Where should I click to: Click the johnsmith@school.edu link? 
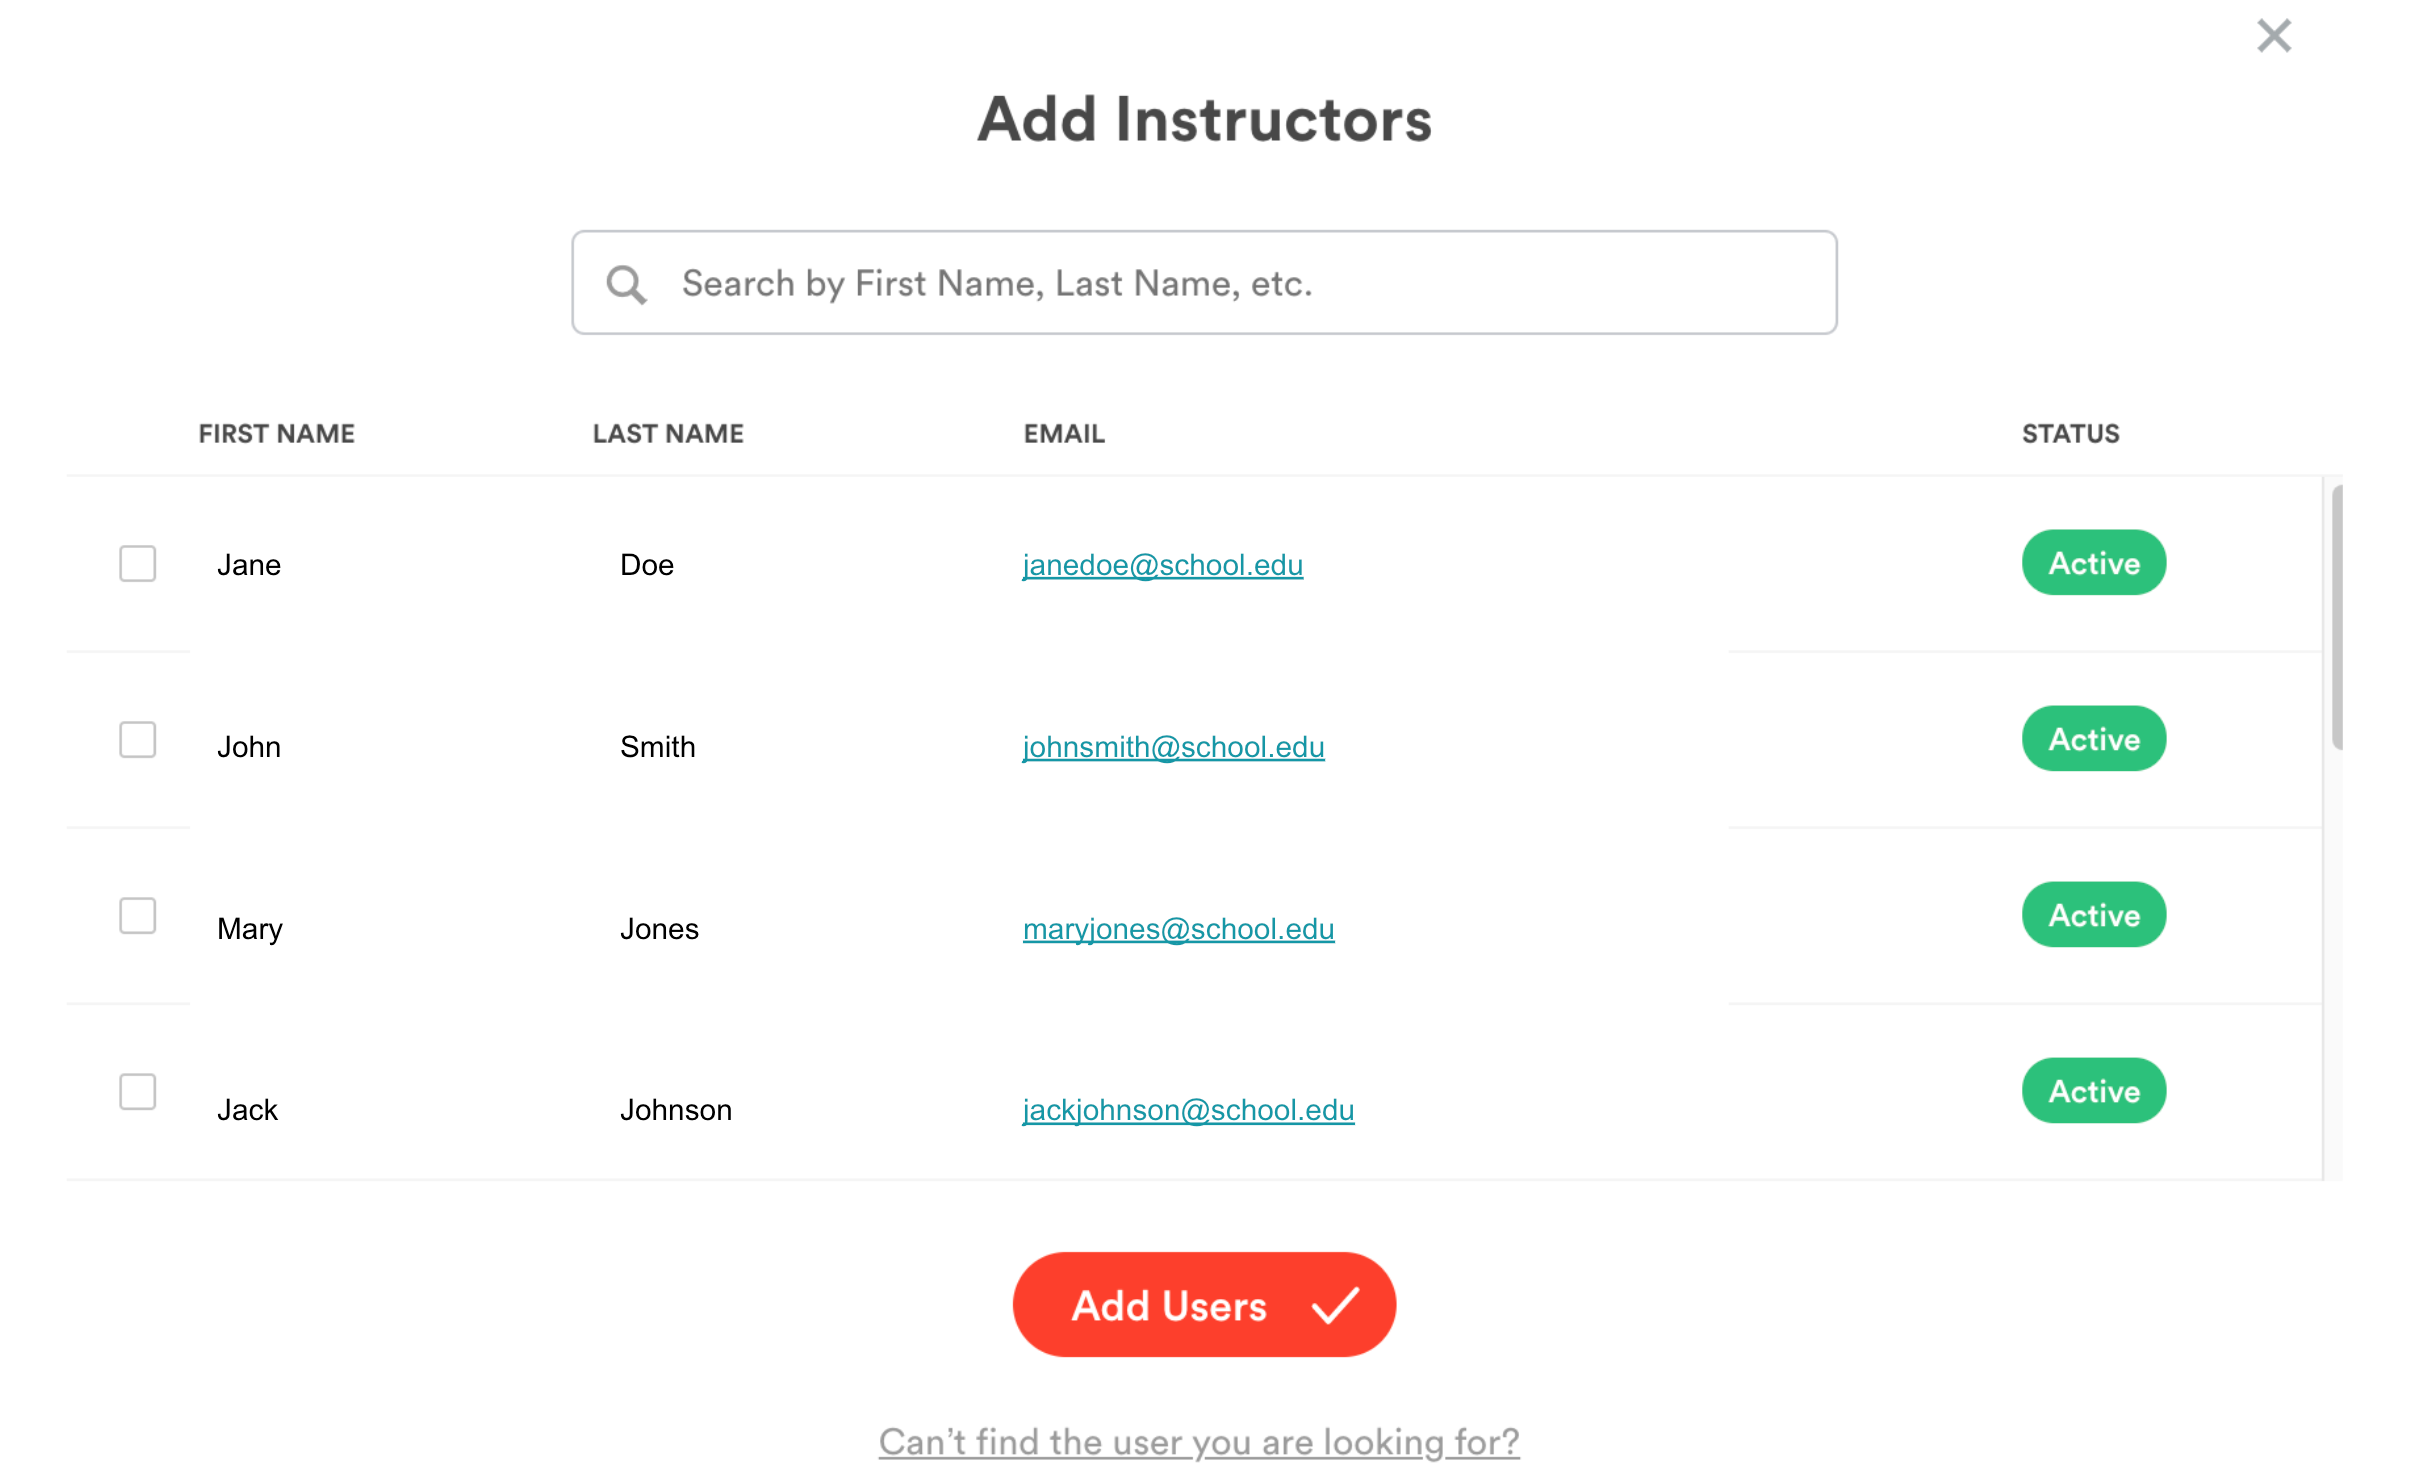[x=1173, y=747]
